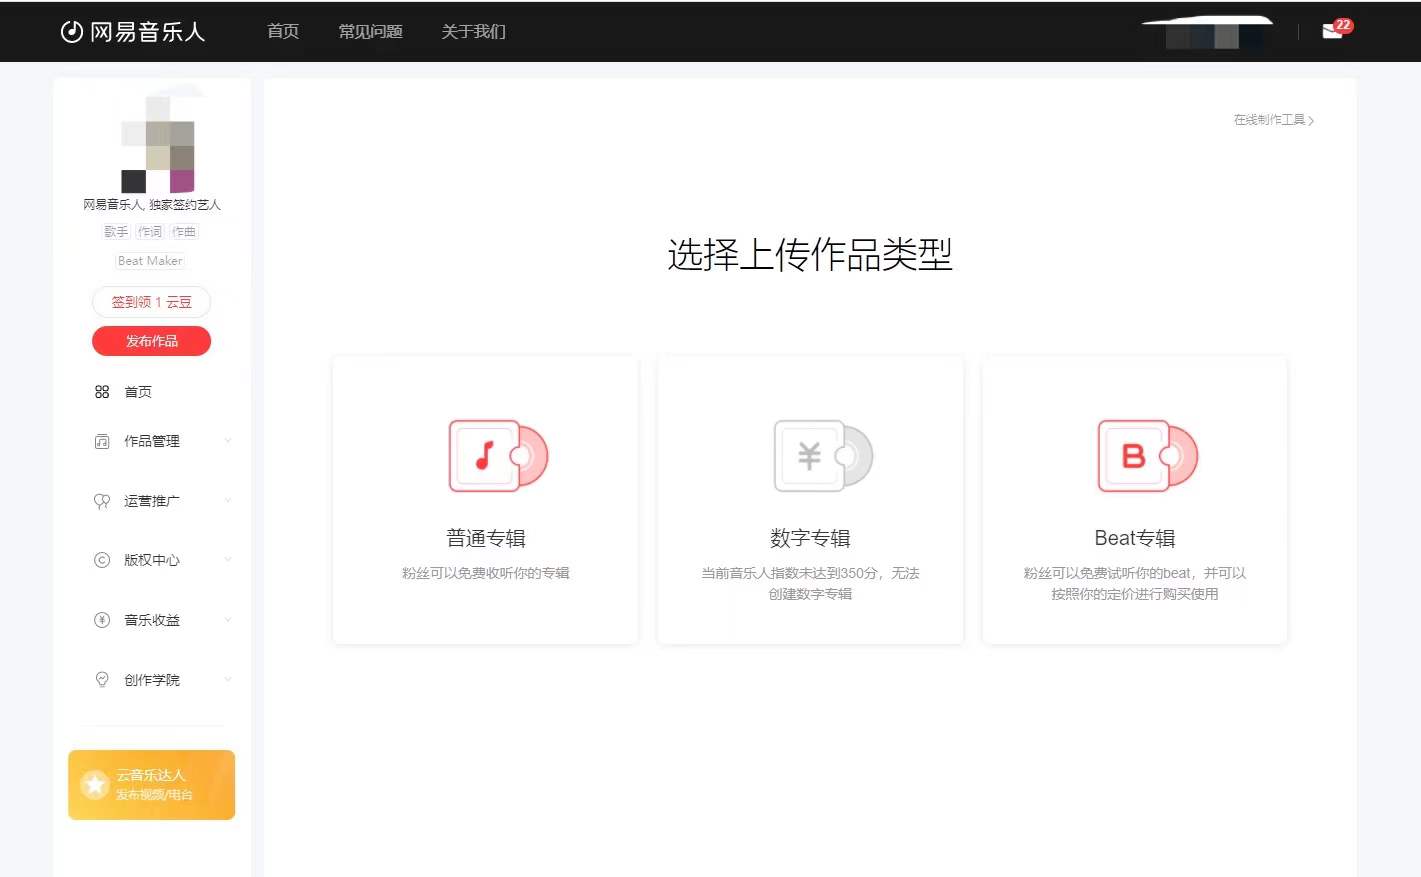Select the Beat专辑 B album icon
Screen dimensions: 1421x877
(1146, 456)
